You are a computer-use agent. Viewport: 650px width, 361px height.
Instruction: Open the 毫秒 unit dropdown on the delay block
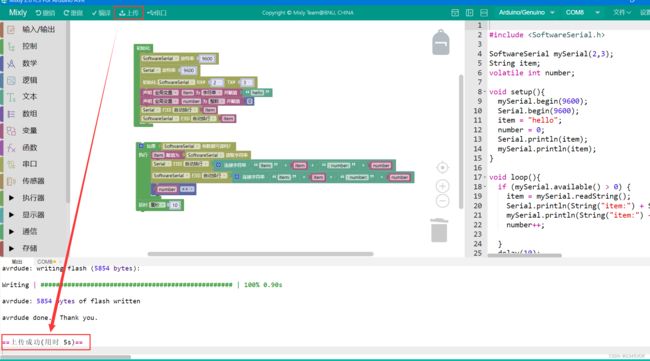tap(157, 205)
